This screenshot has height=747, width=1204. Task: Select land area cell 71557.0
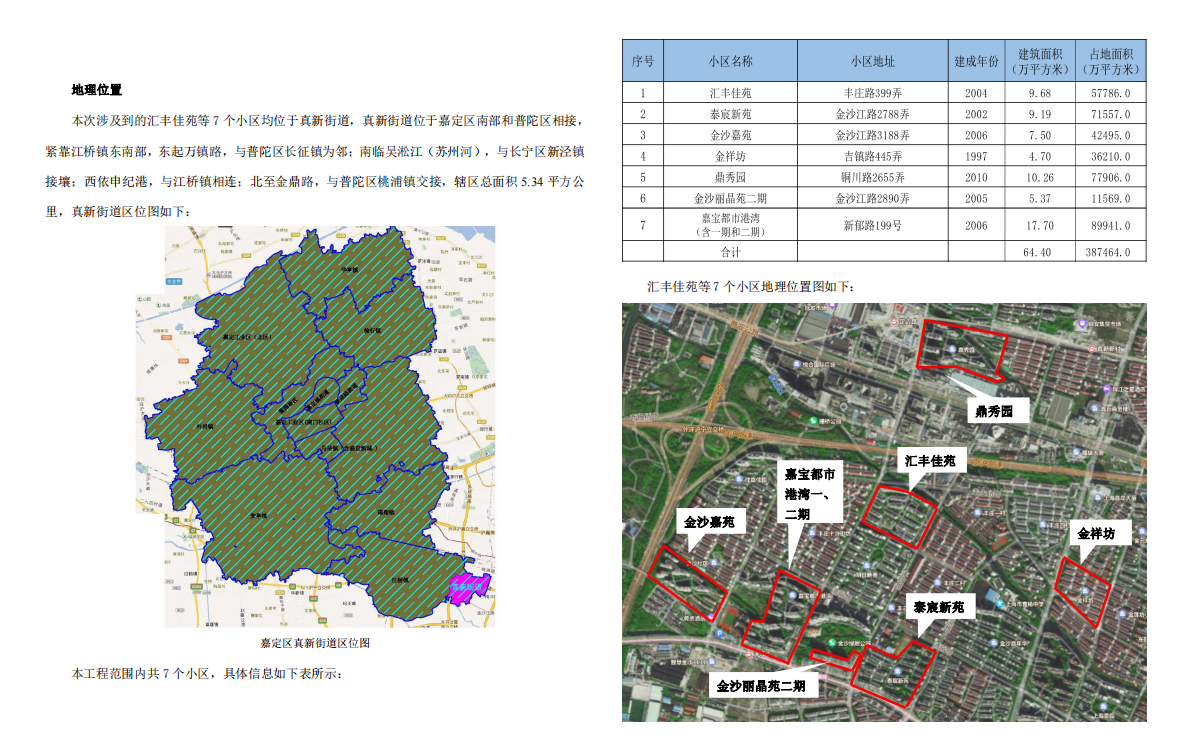click(1111, 114)
